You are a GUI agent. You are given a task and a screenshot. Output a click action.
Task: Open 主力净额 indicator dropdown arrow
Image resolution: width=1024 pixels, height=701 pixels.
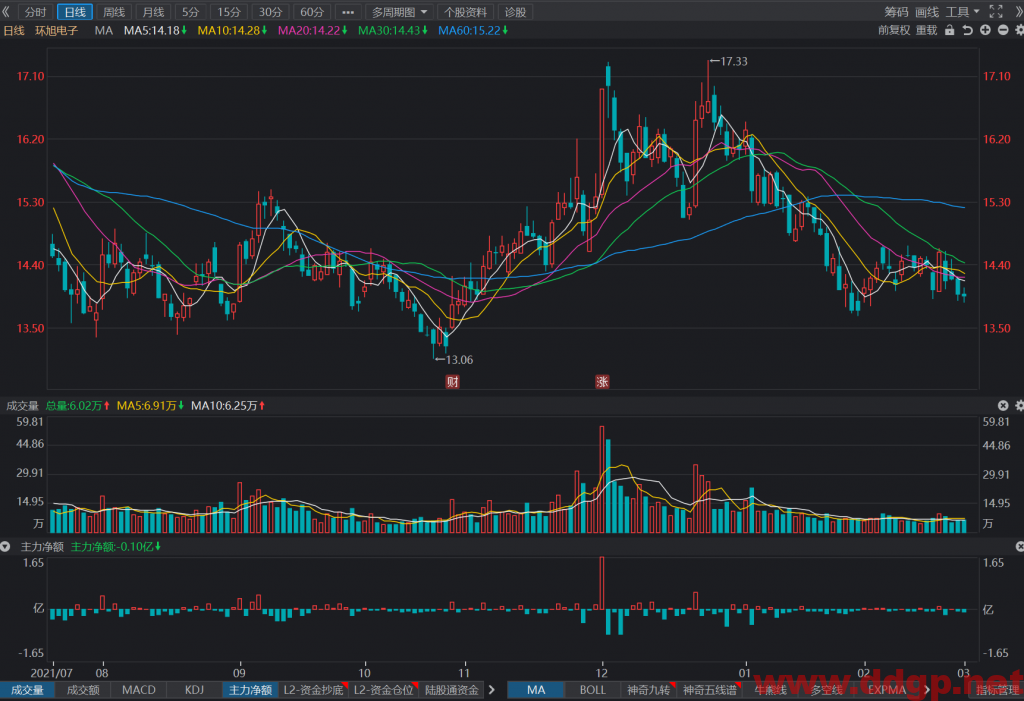(5, 547)
